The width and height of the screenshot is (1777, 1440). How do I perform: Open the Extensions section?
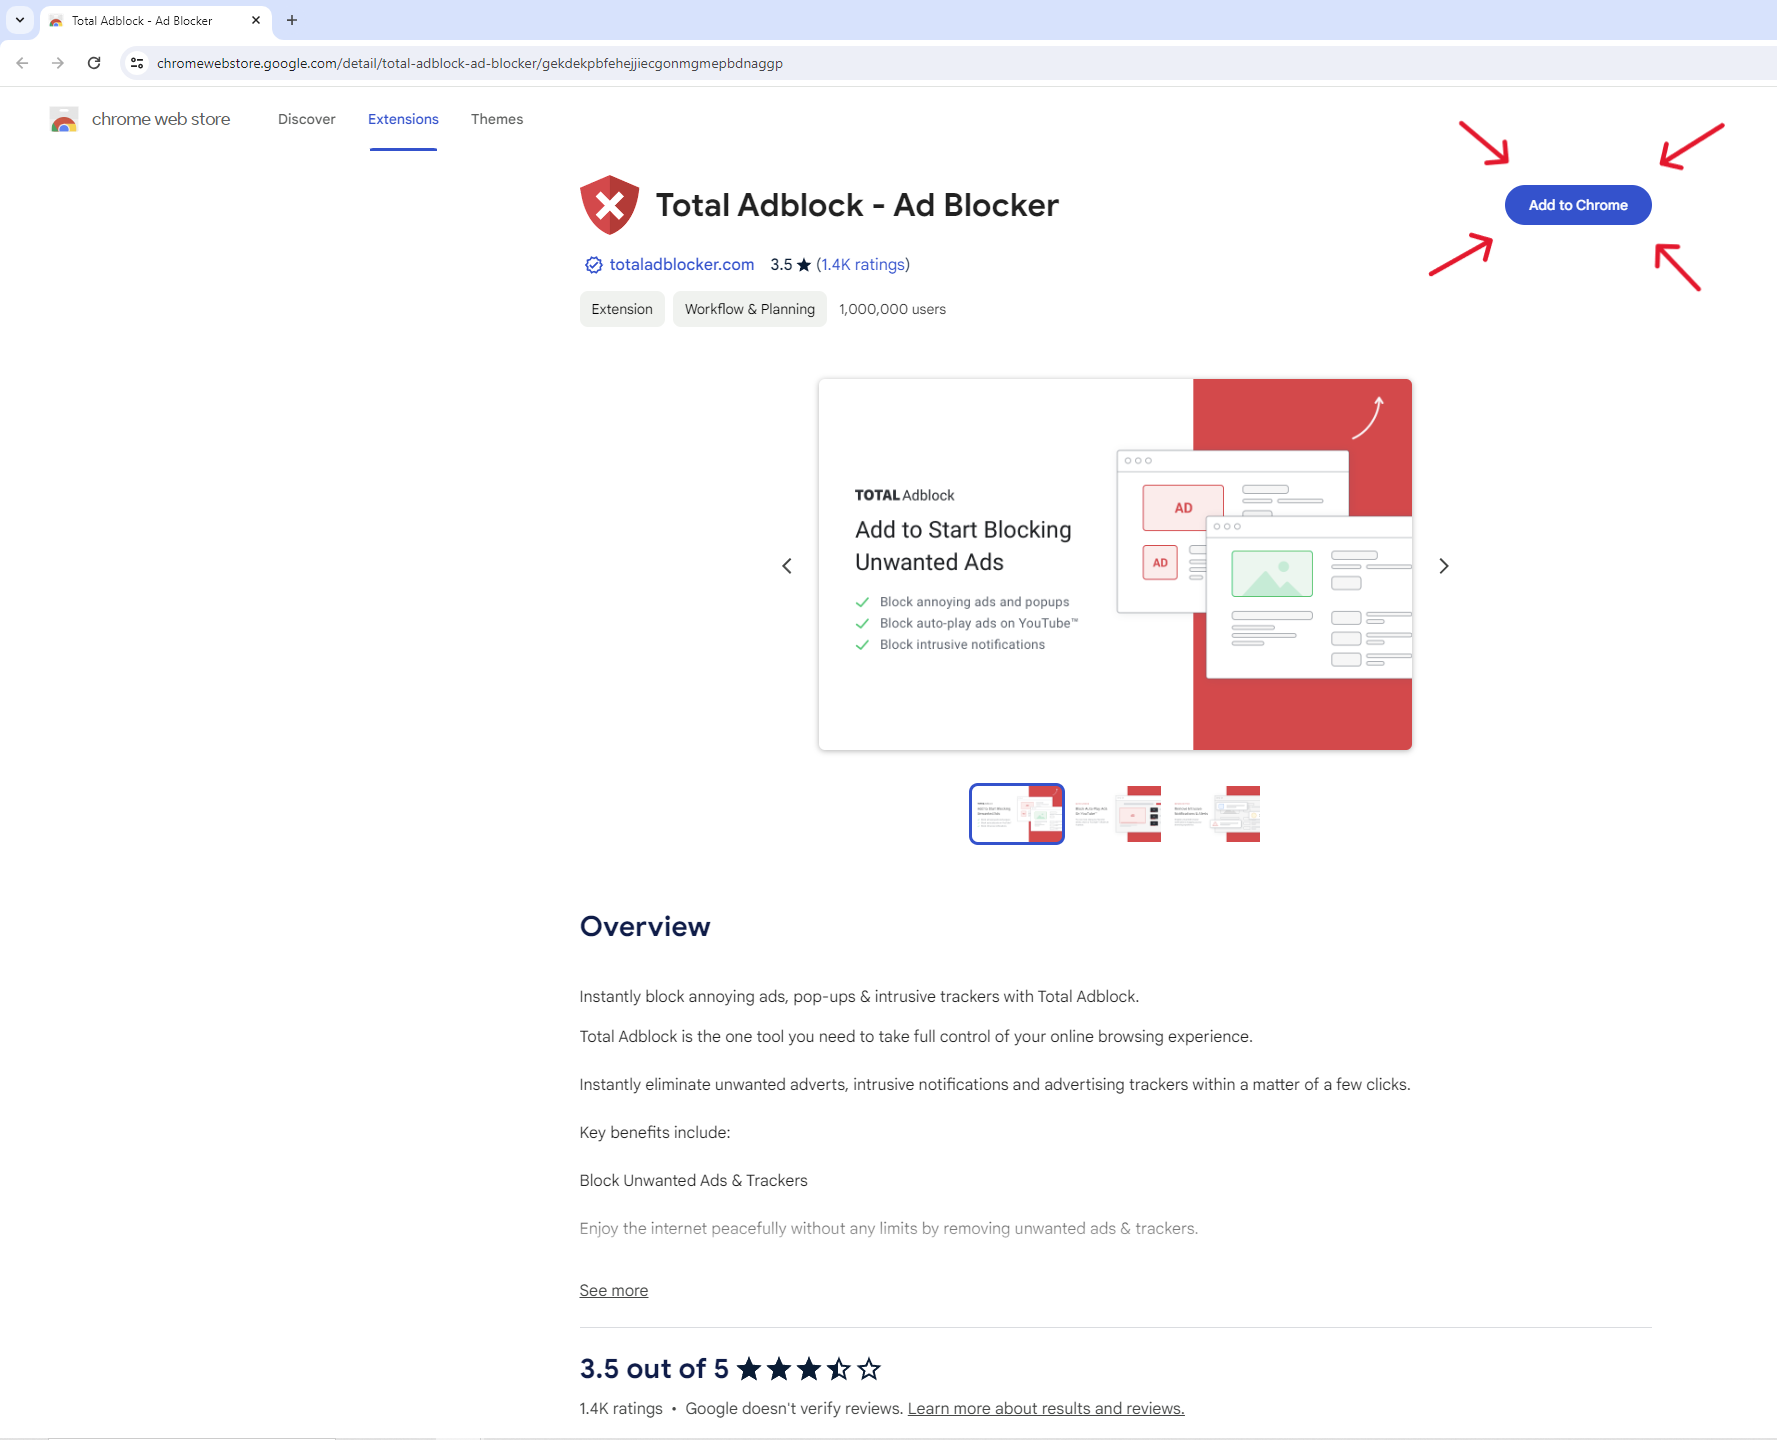click(x=403, y=119)
